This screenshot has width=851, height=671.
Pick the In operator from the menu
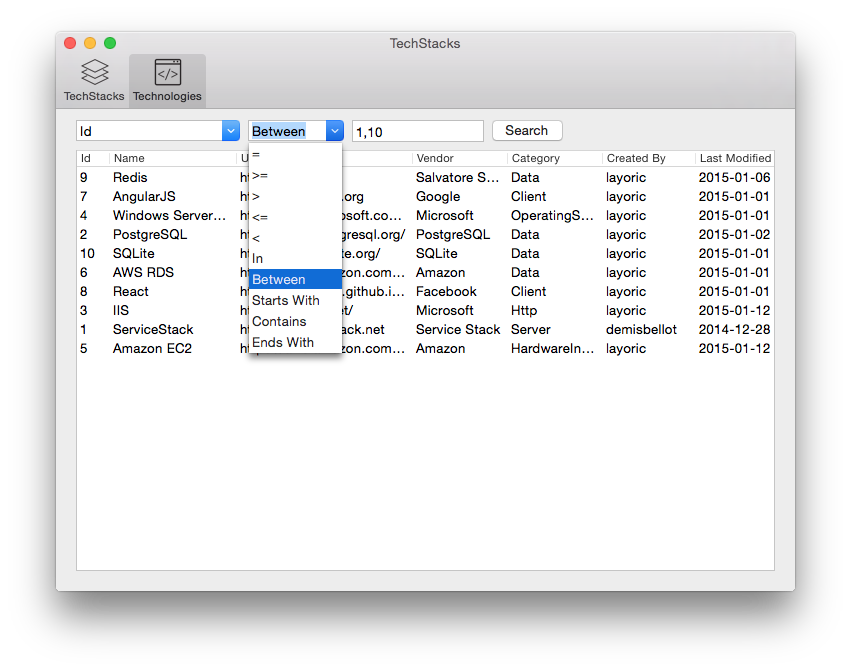click(x=258, y=258)
